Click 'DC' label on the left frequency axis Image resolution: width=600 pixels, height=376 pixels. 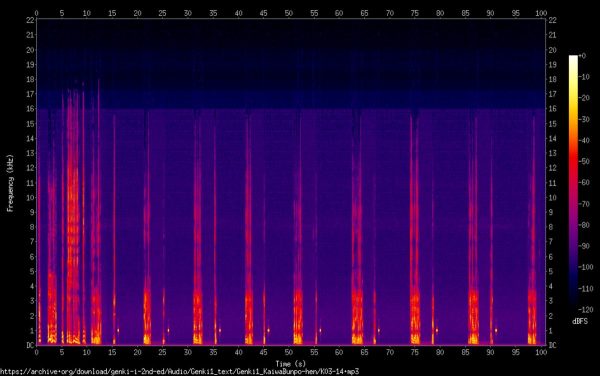pyautogui.click(x=29, y=345)
